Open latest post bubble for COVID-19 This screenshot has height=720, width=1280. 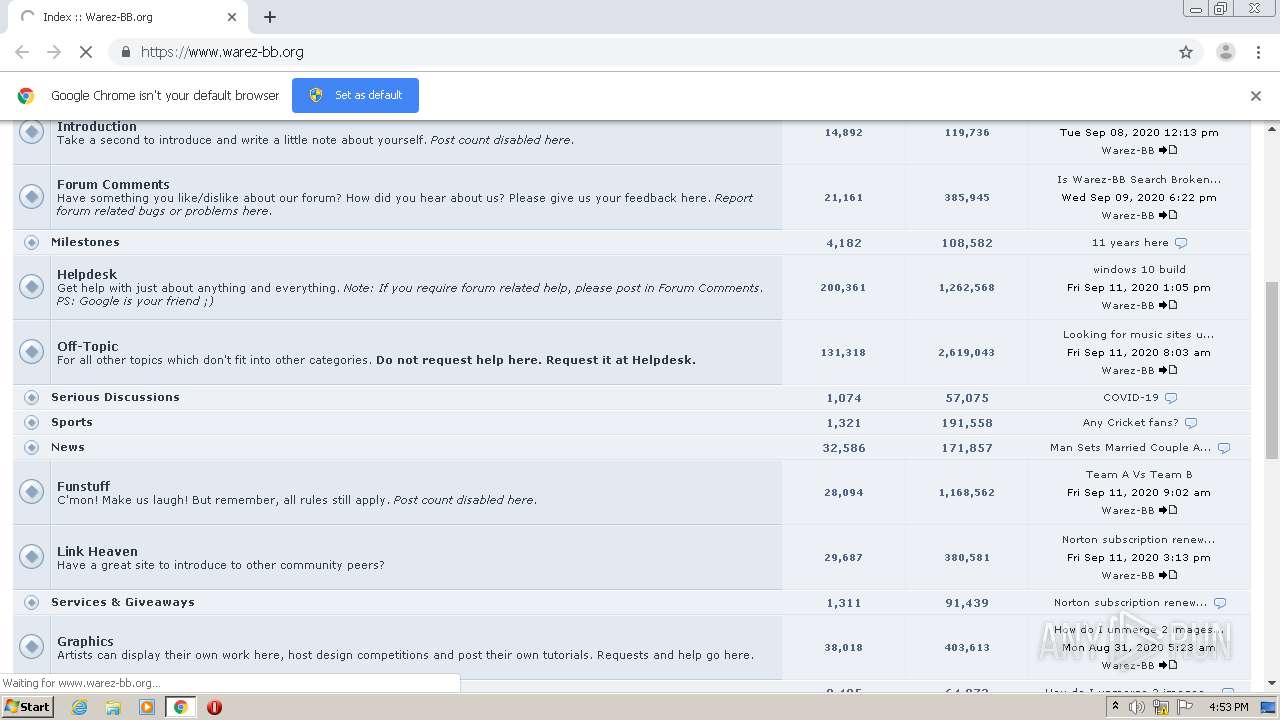[1171, 398]
